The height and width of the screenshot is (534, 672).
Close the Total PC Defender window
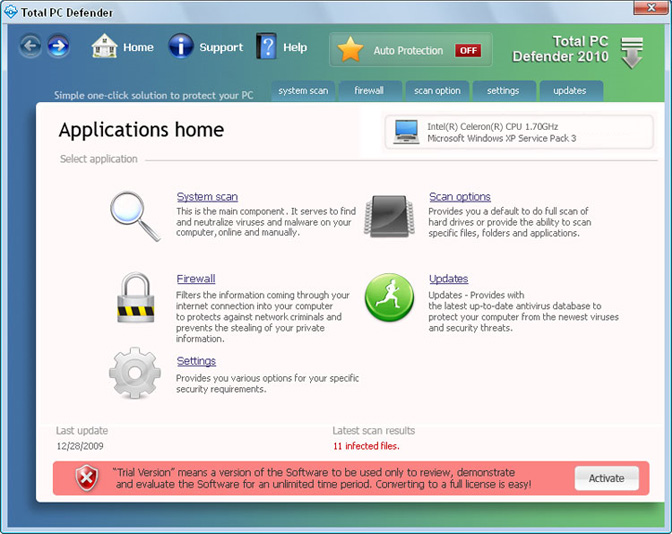(x=651, y=7)
